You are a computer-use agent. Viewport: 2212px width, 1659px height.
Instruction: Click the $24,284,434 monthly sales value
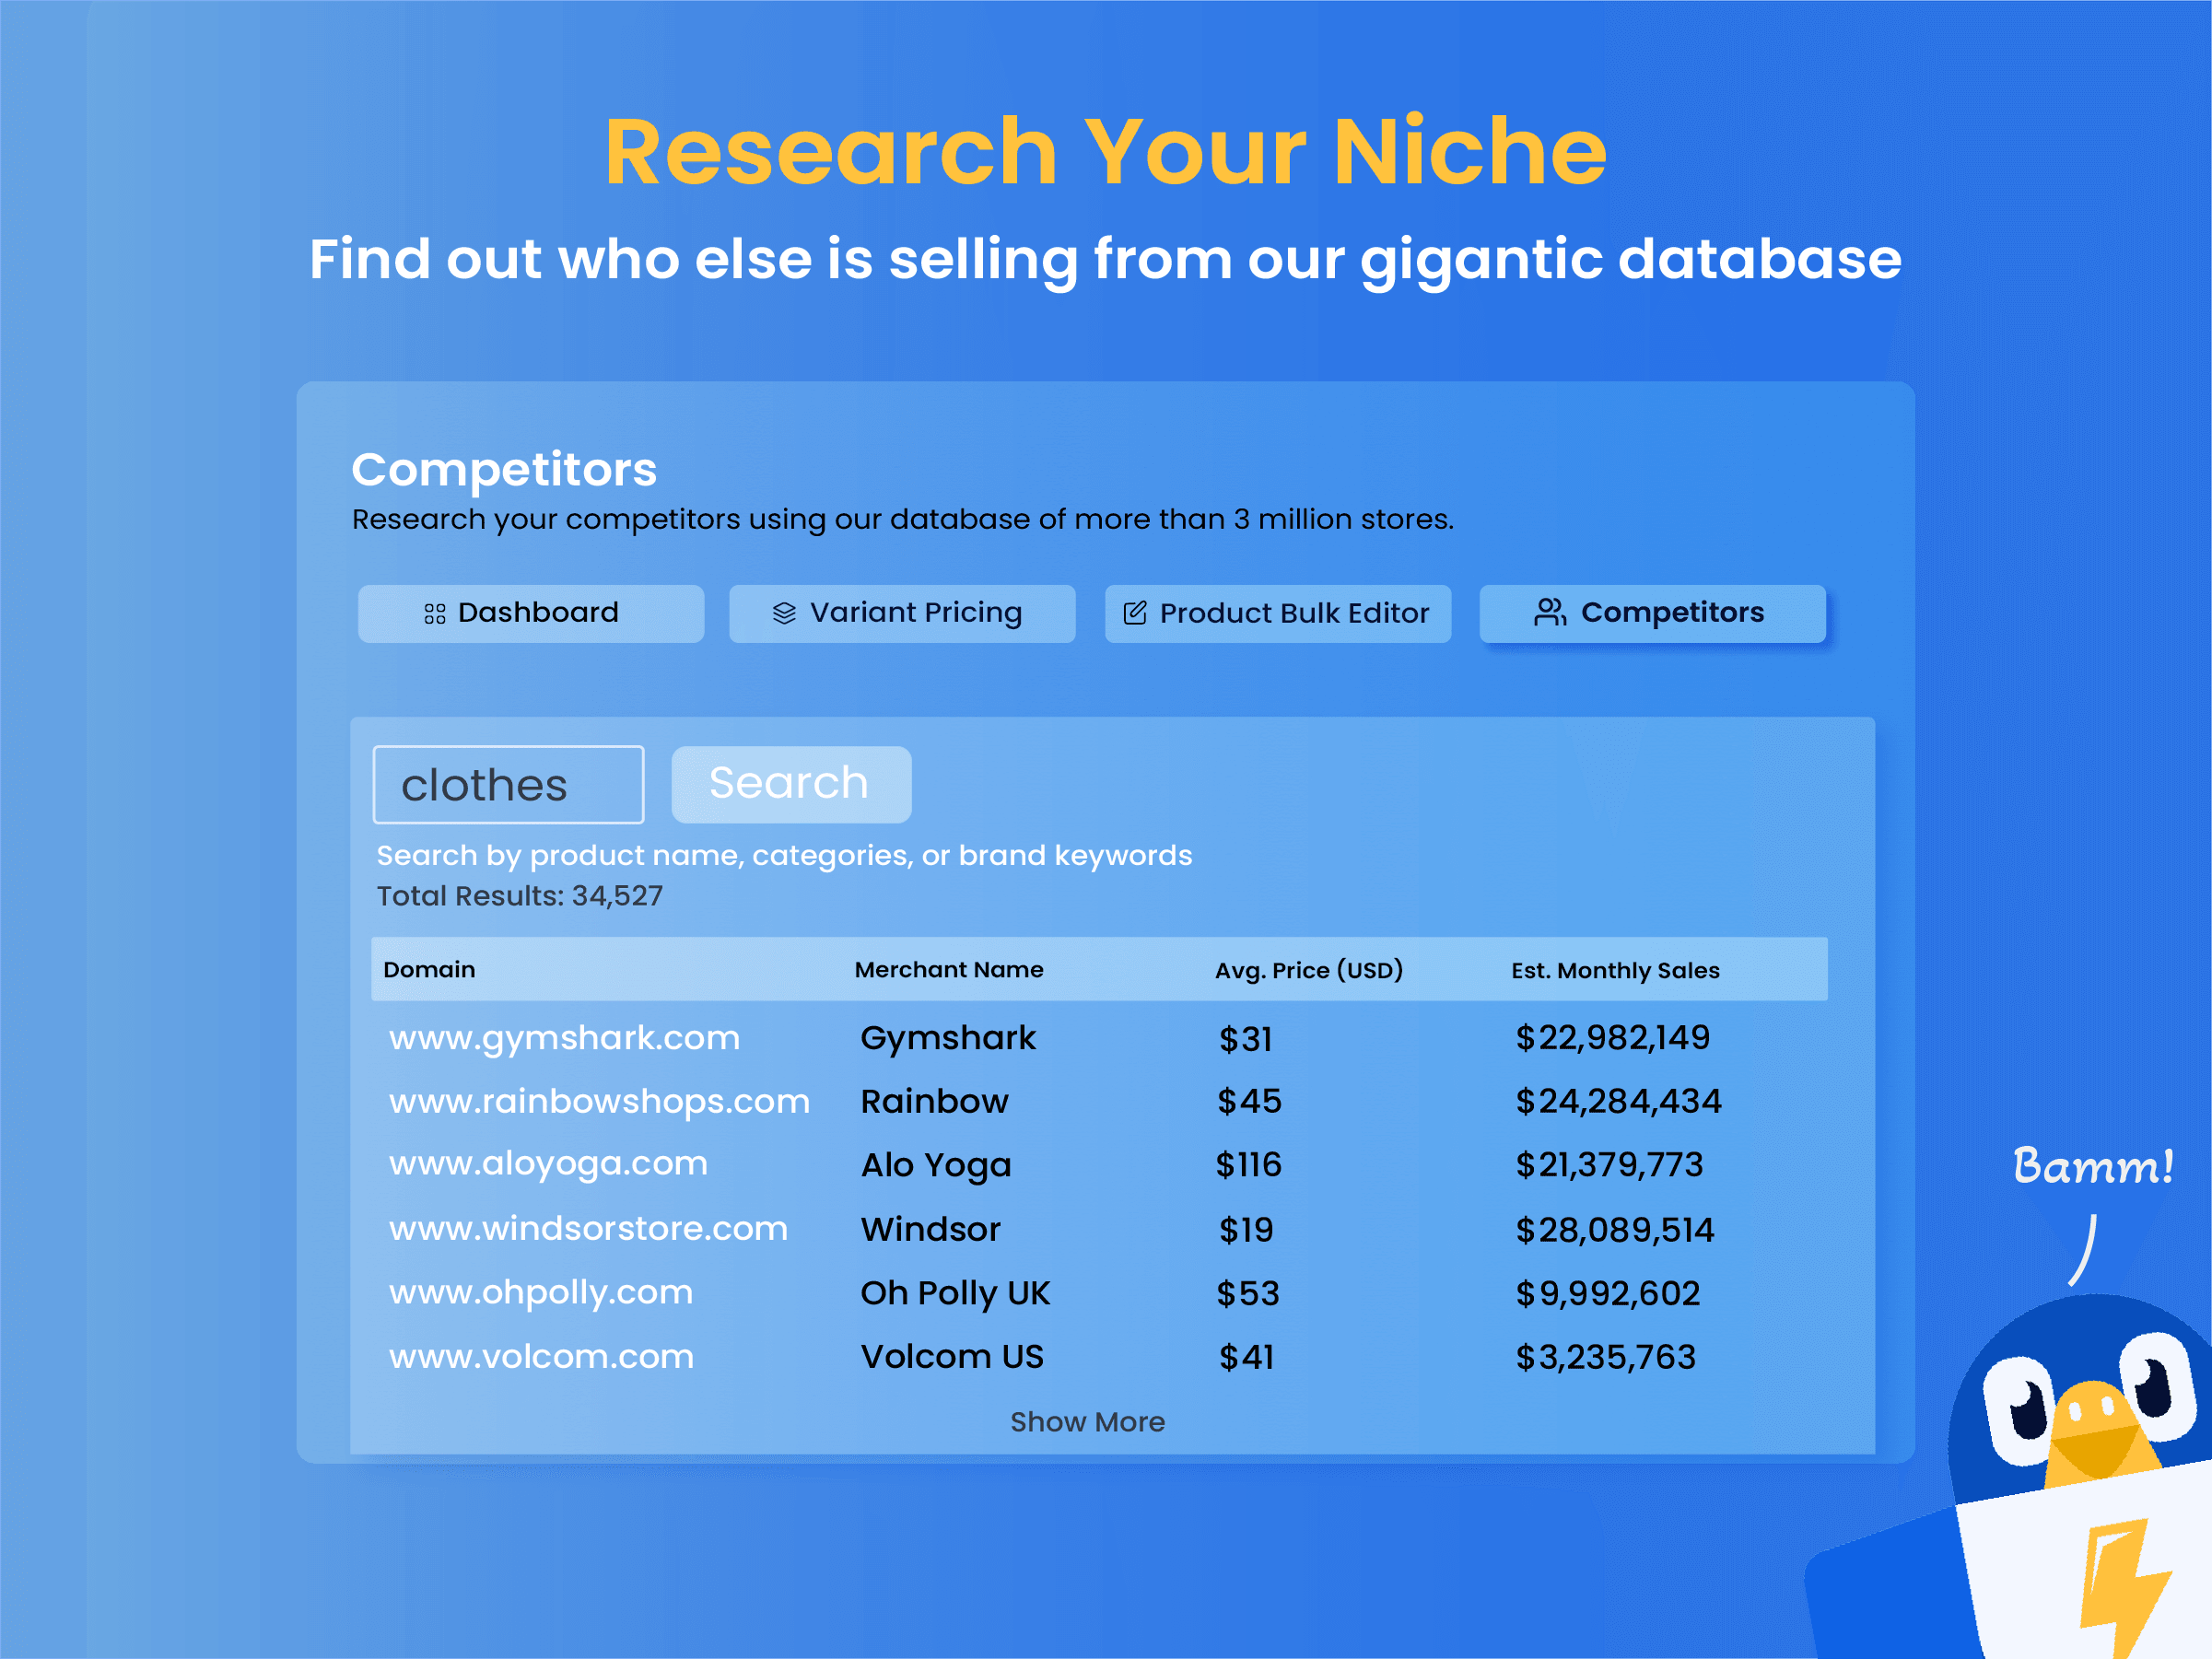point(1618,1102)
